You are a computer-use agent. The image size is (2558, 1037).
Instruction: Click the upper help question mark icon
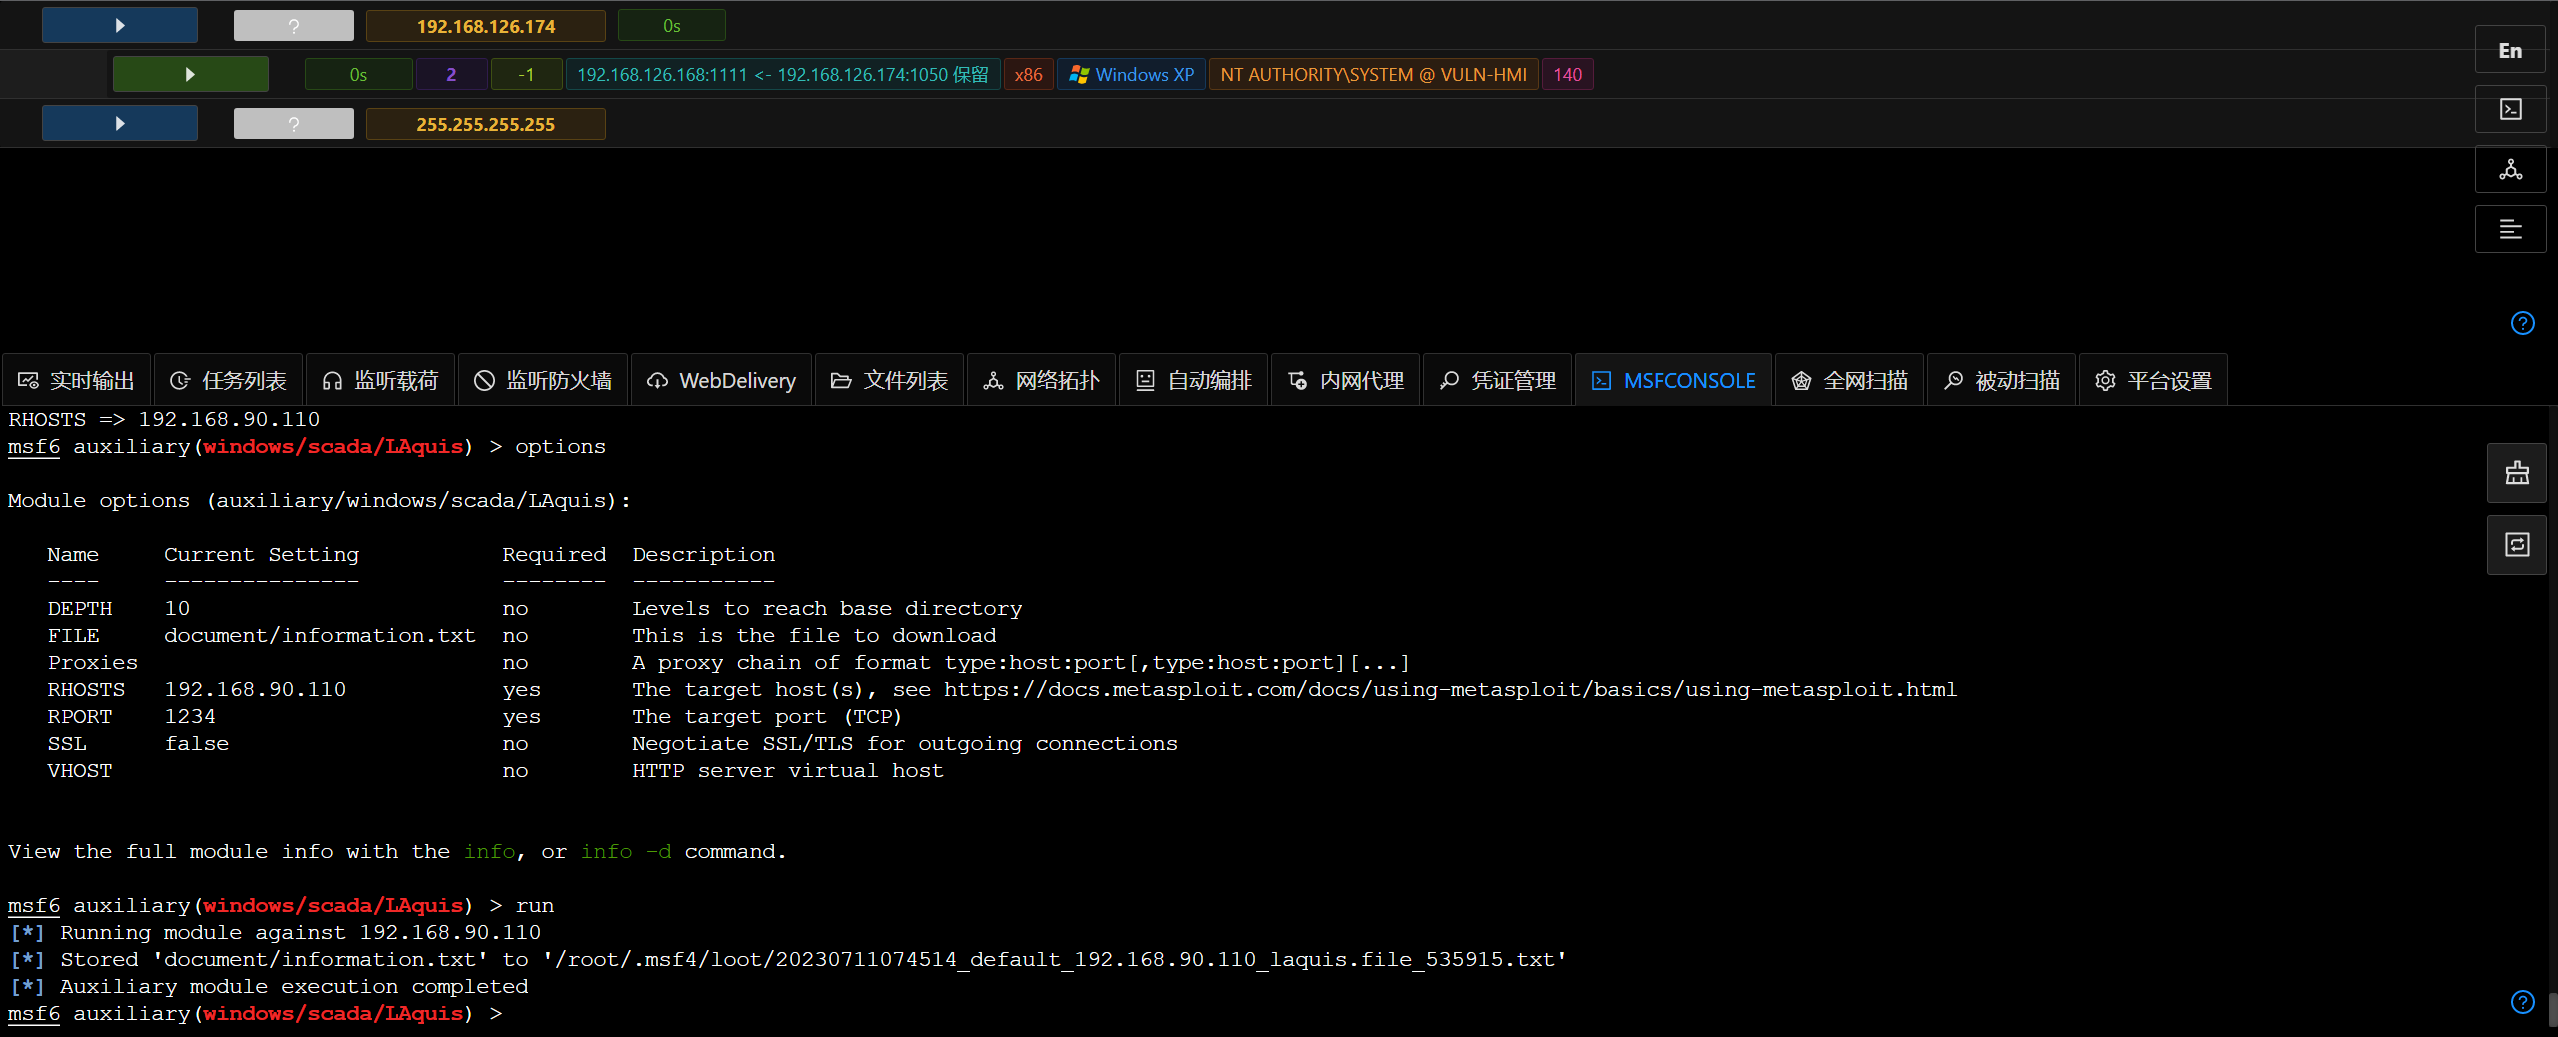click(x=2522, y=323)
